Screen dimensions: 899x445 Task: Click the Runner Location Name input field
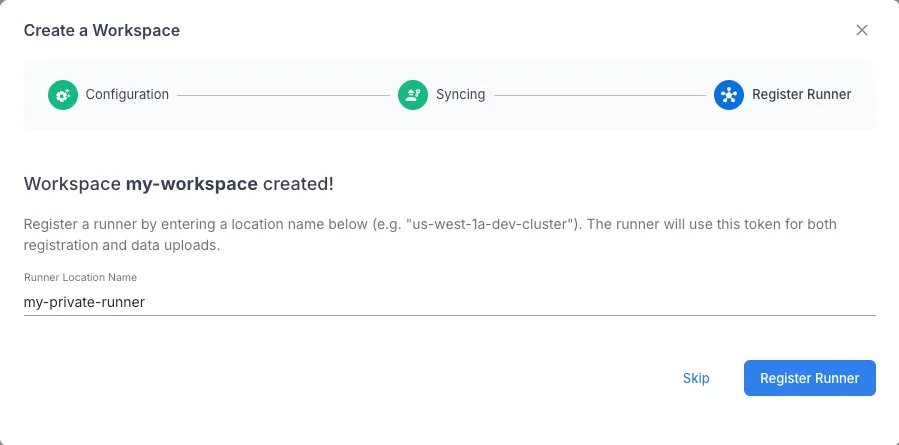pos(450,302)
